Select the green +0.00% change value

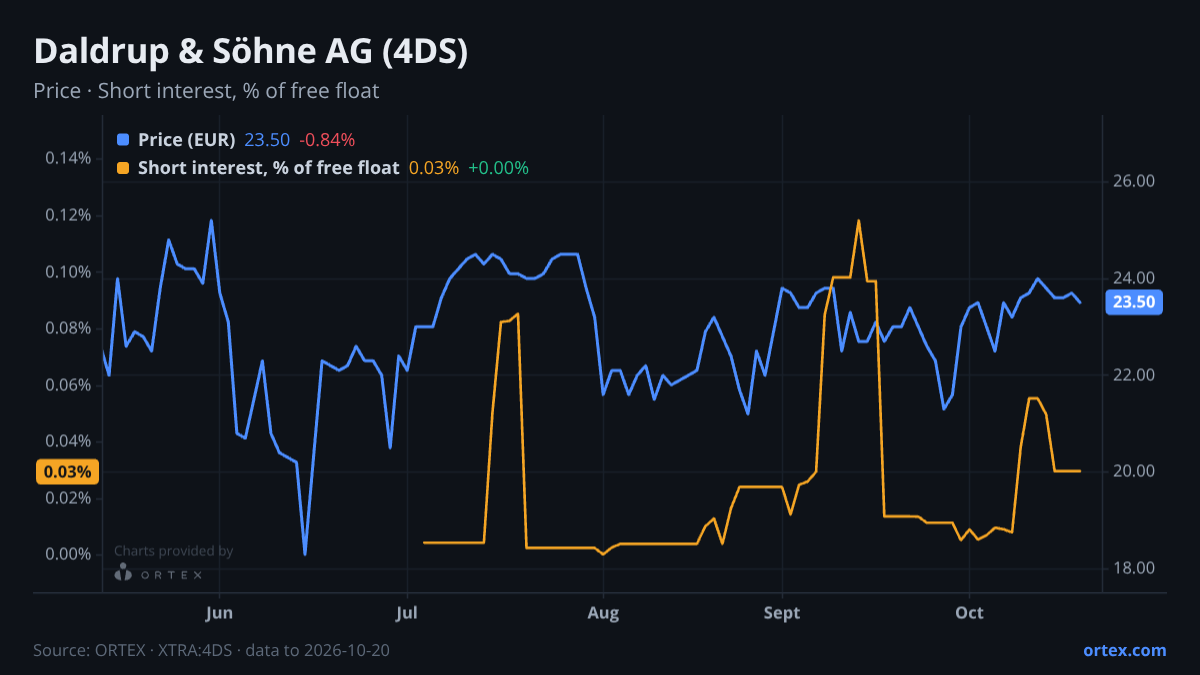(498, 168)
